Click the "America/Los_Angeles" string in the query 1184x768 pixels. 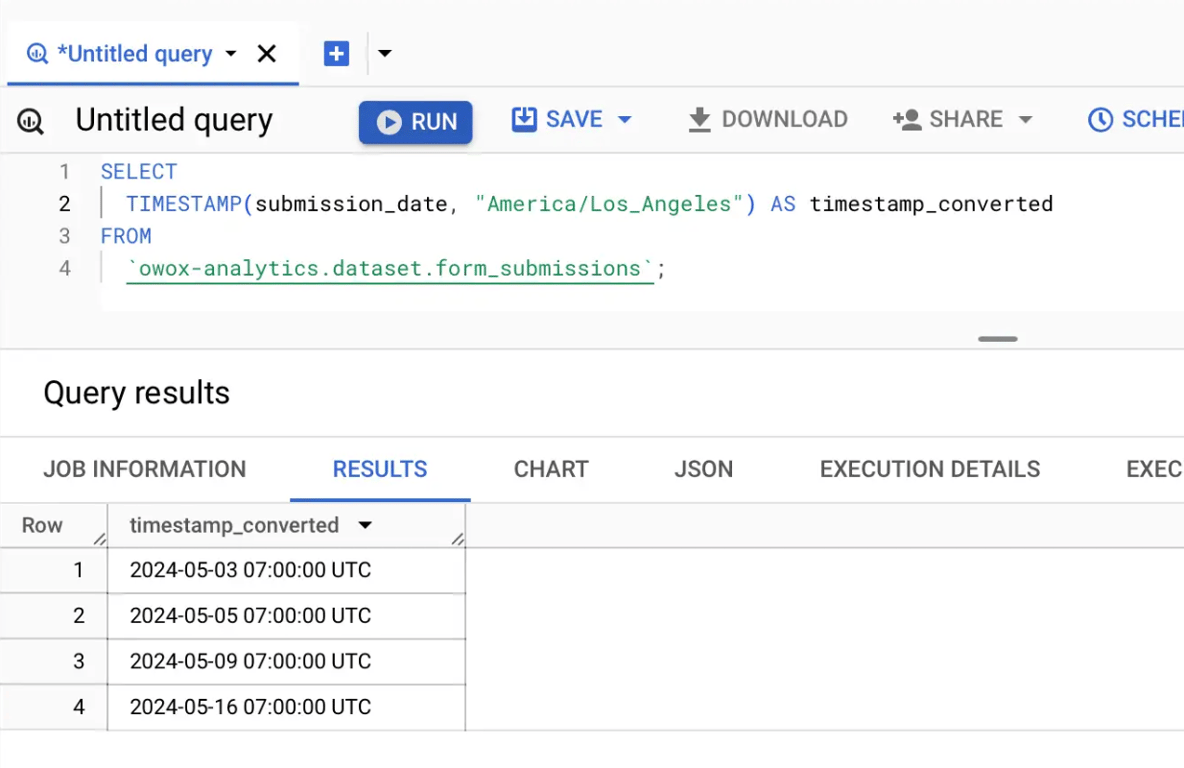609,204
